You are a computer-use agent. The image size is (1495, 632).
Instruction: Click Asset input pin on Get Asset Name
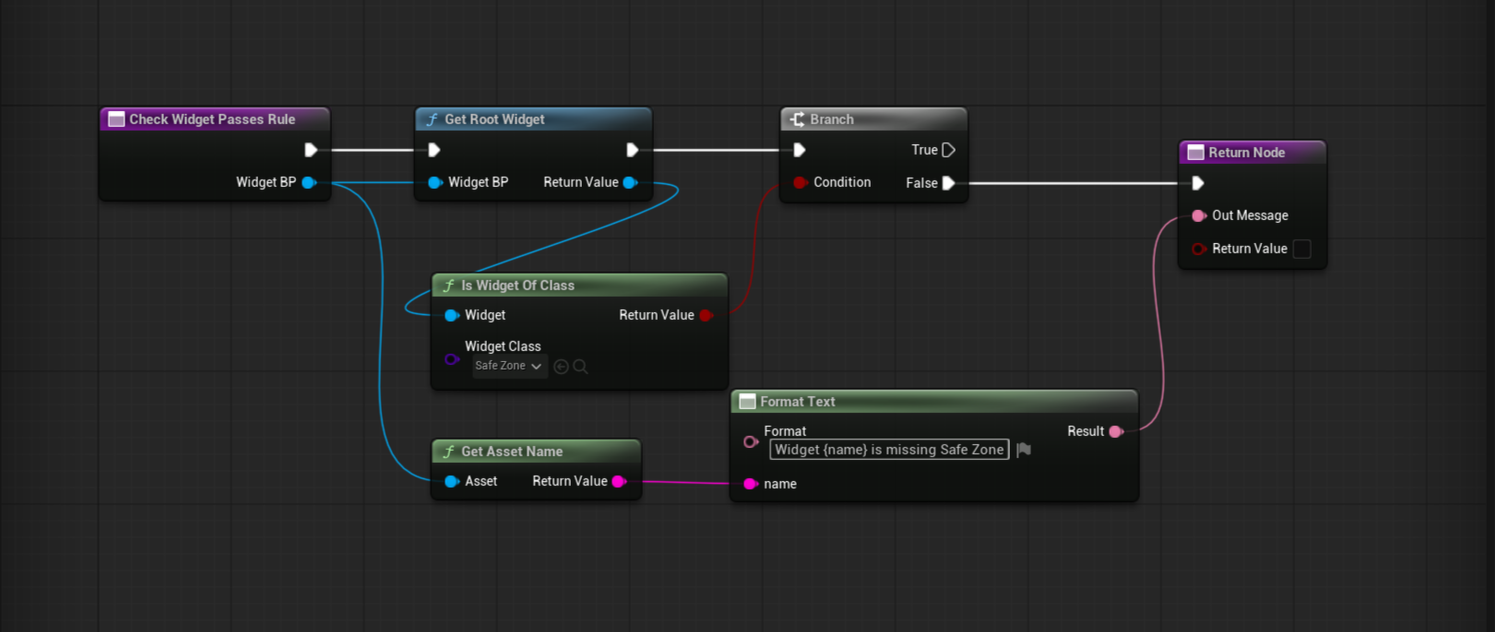(451, 481)
